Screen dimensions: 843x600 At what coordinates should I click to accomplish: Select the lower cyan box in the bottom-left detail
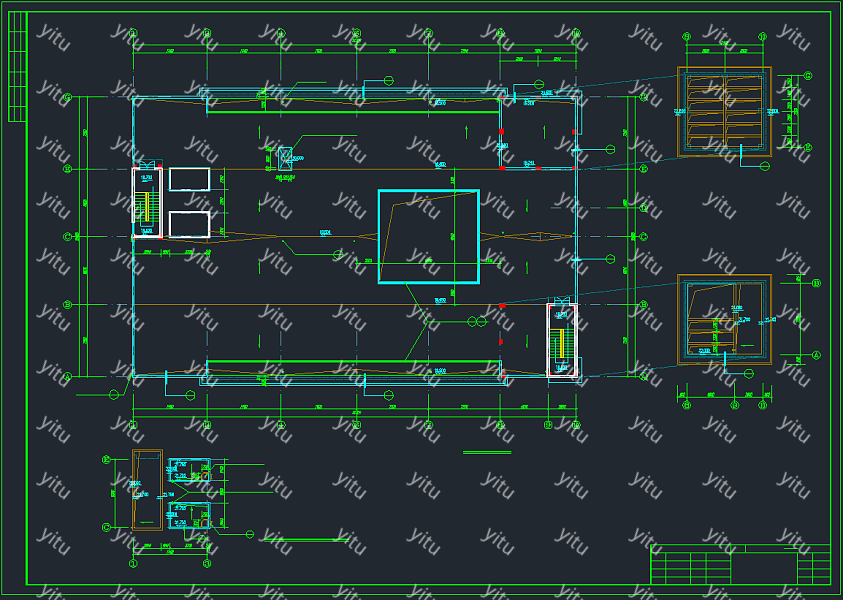189,516
